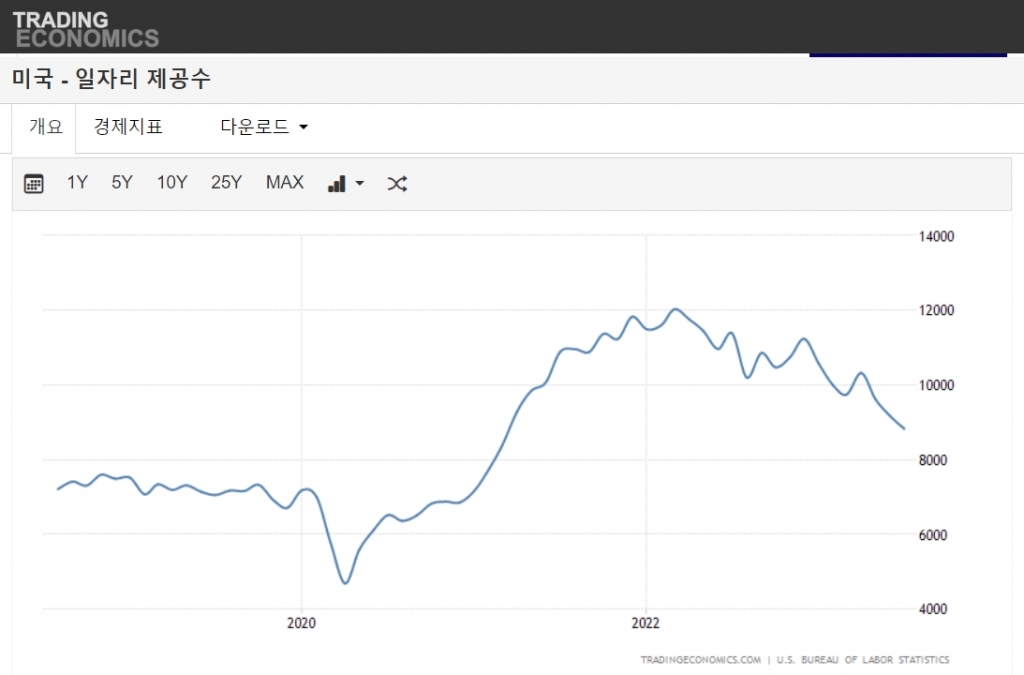Show 25Y historical data
The height and width of the screenshot is (675, 1024).
pos(226,182)
